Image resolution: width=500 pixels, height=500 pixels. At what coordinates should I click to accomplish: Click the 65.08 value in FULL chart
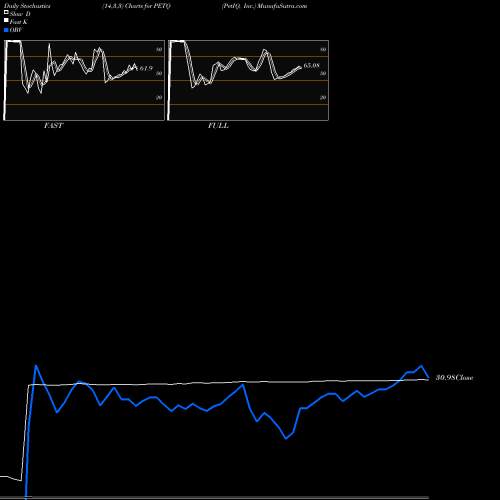311,65
